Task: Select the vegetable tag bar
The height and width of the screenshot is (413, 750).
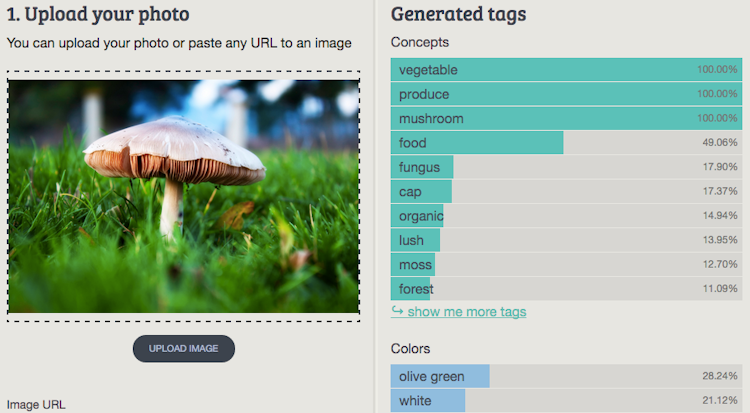Action: coord(566,70)
